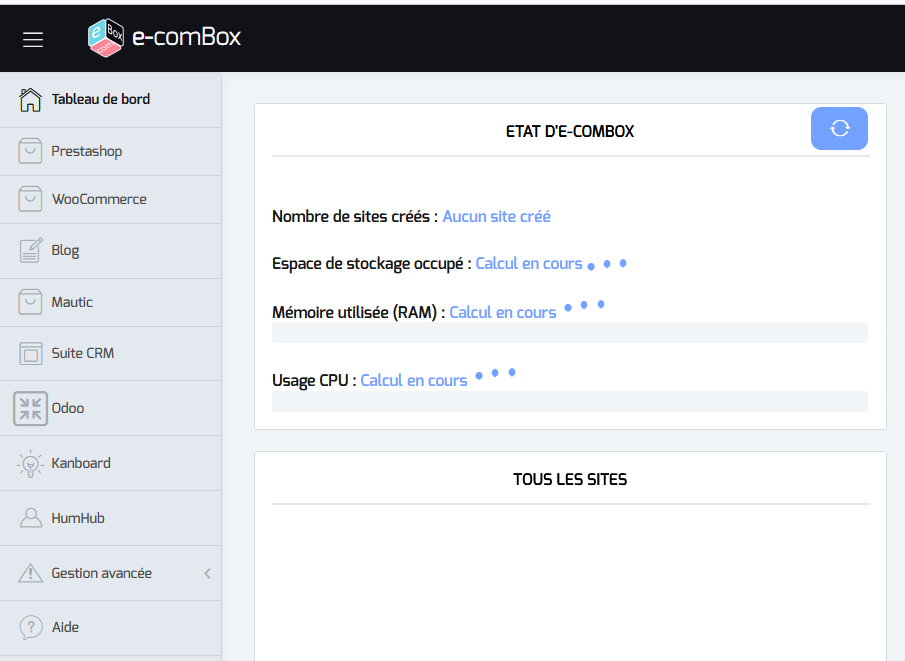Click the e-comBox cube logo
This screenshot has width=905, height=661.
click(105, 38)
